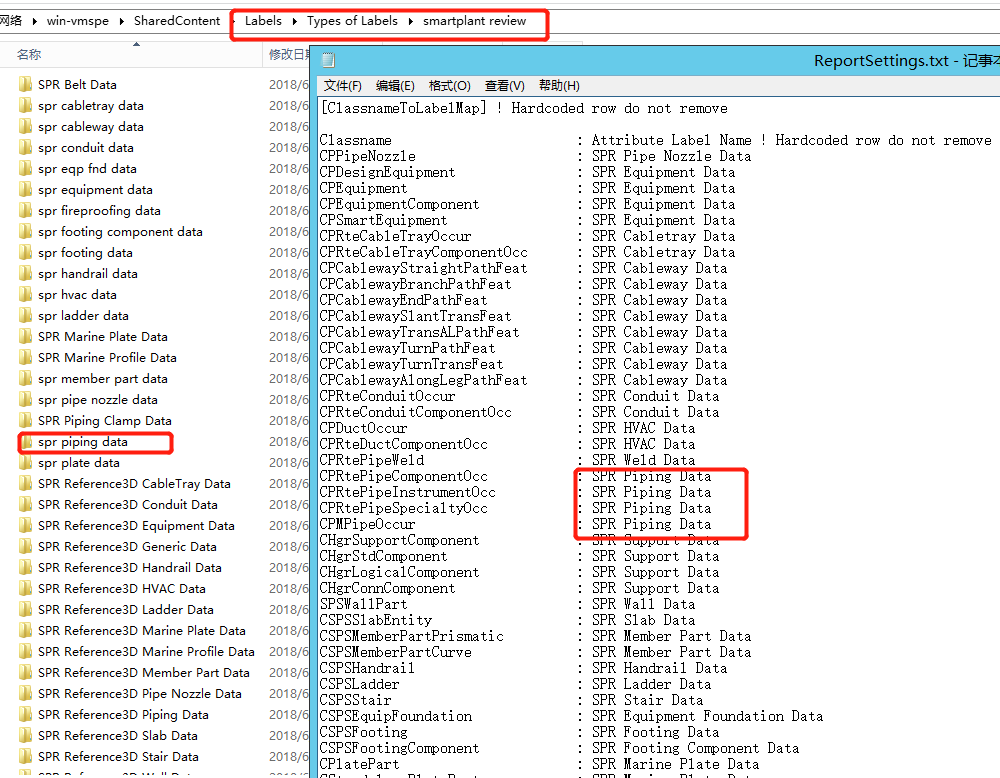Click the SPR Weld Data label value
The height and width of the screenshot is (778, 1000).
(x=643, y=460)
